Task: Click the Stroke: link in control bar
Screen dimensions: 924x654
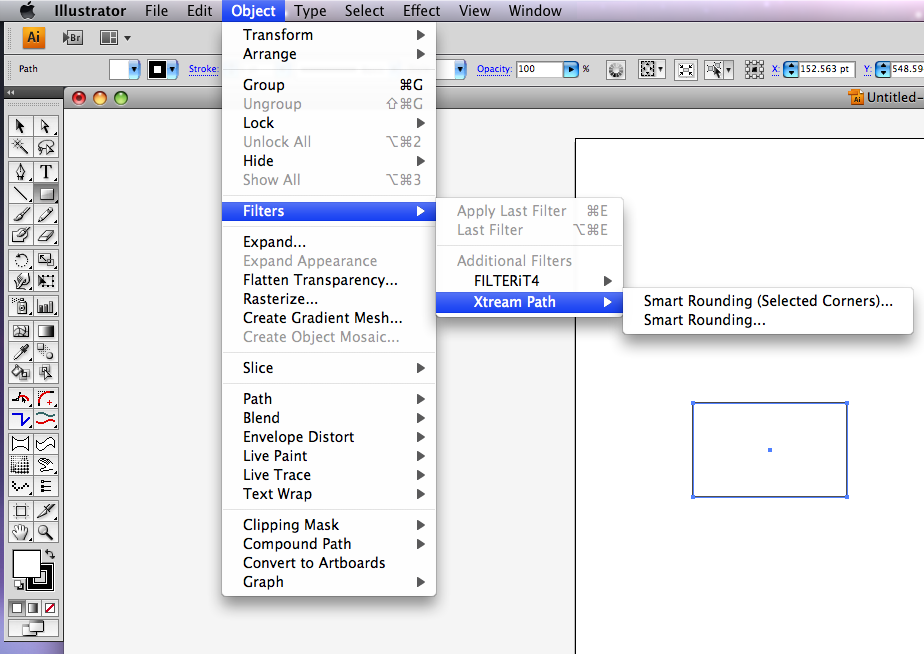Action: (203, 69)
